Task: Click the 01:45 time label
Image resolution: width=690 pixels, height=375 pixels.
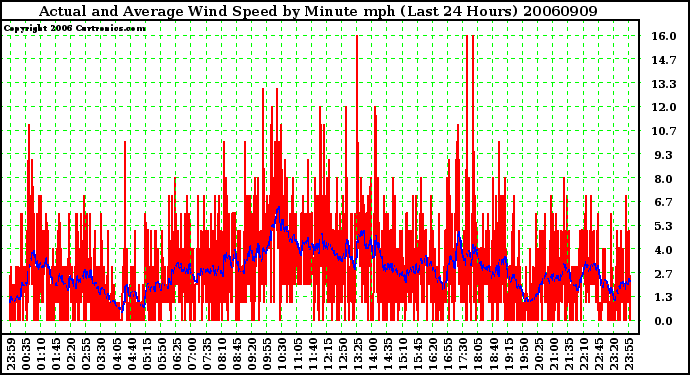Action: [x=56, y=354]
